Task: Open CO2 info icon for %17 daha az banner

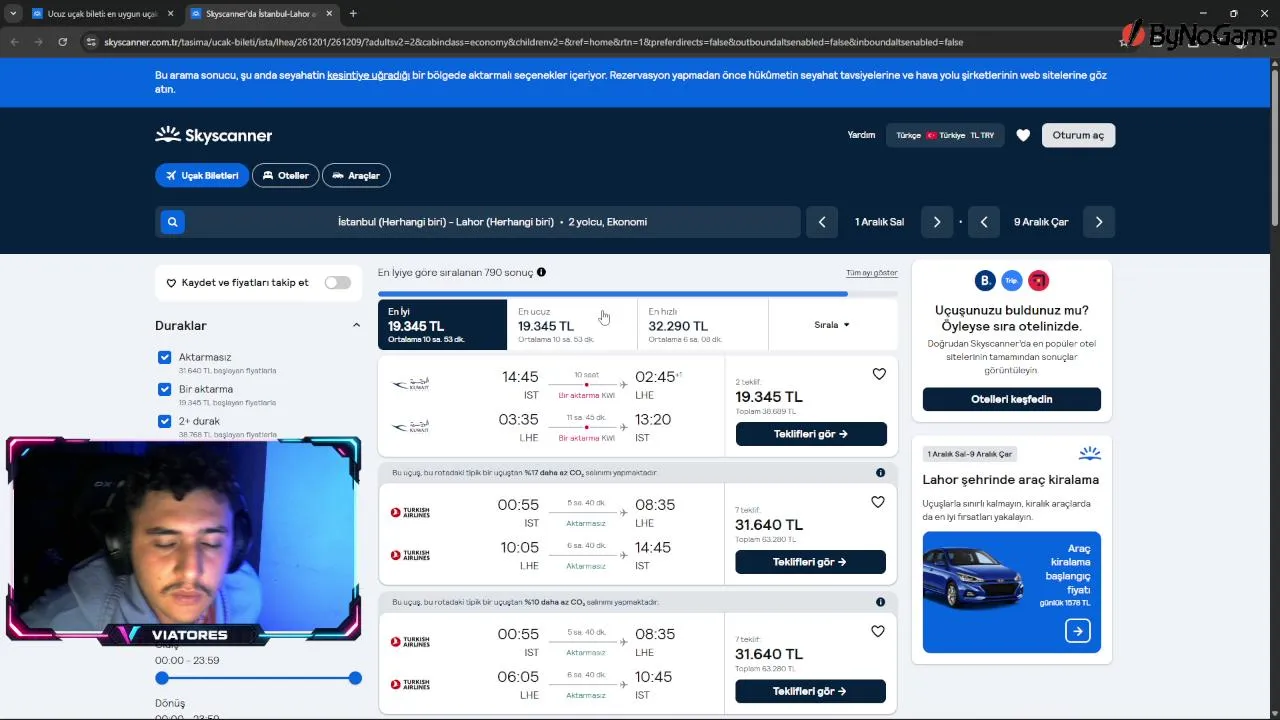Action: point(880,473)
